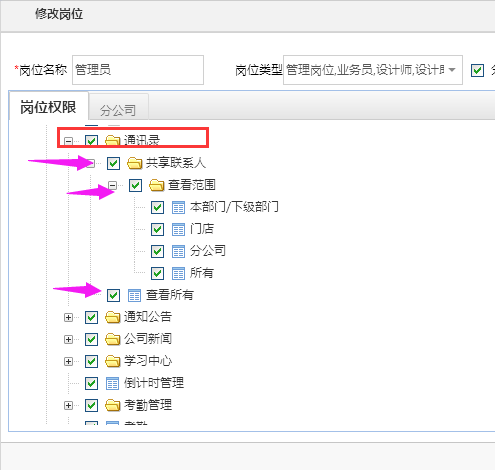Click the 共享联系人 folder icon

[x=135, y=163]
